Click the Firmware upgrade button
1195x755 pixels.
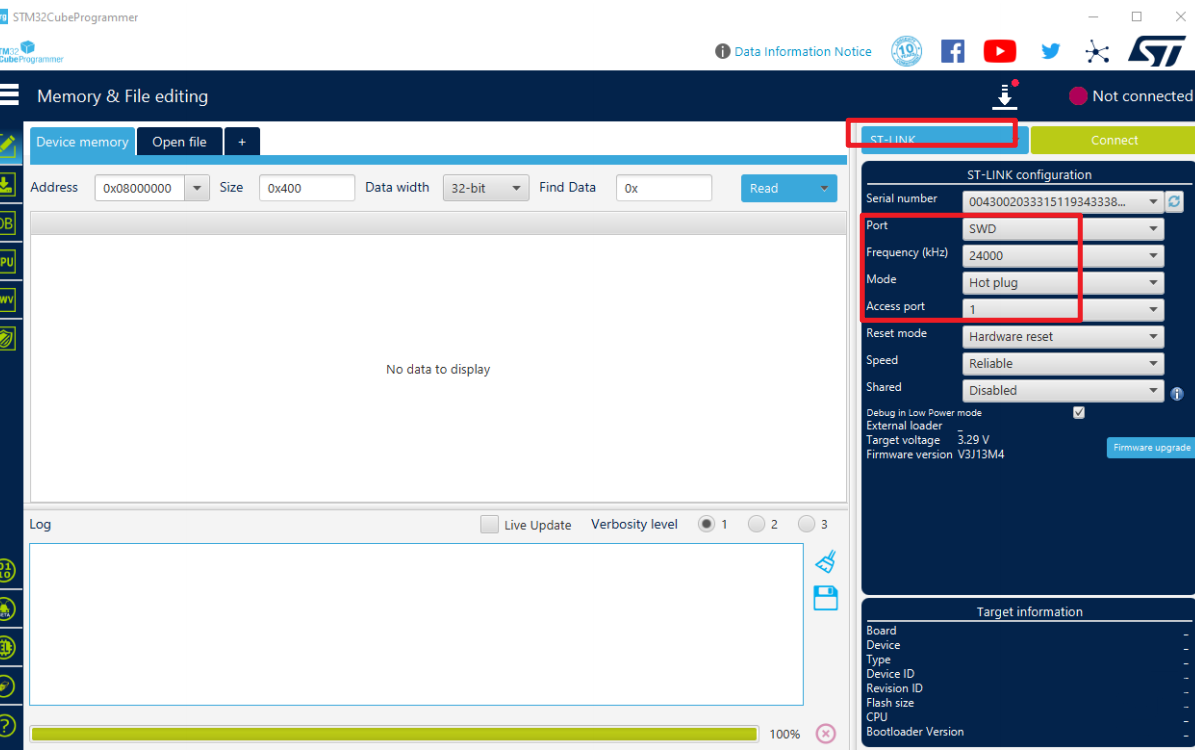point(1151,447)
